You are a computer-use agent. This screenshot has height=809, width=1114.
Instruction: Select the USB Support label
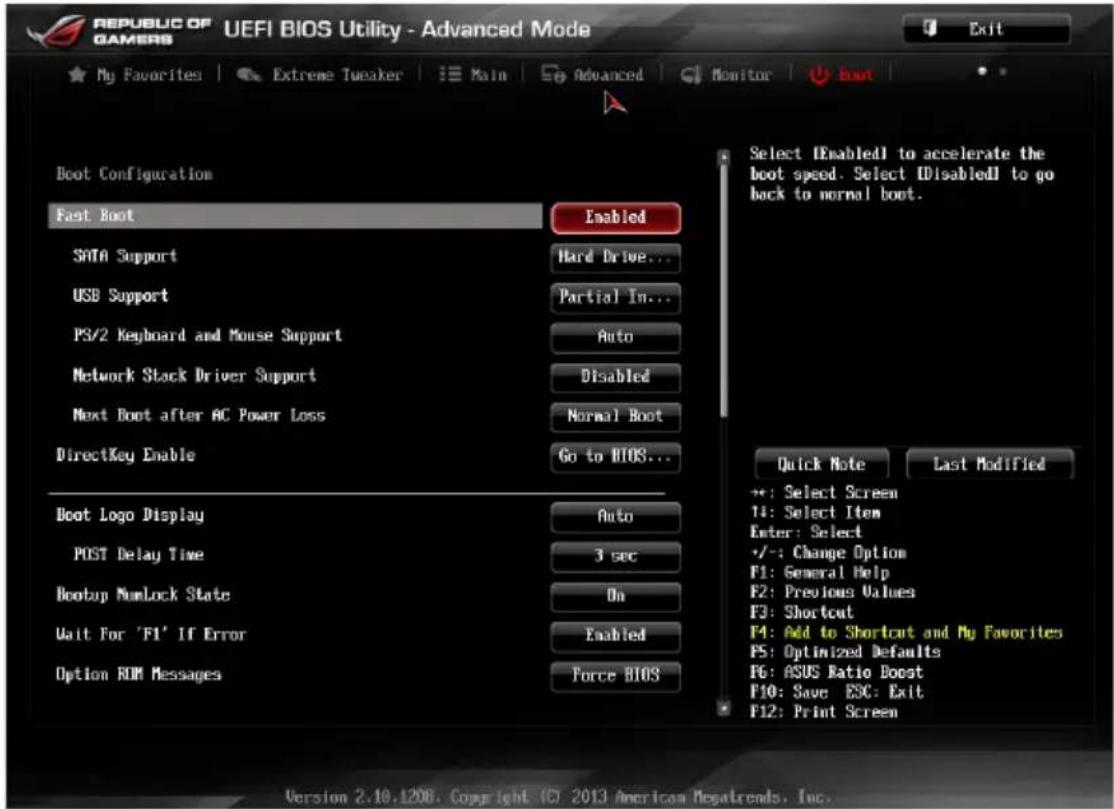[x=120, y=296]
